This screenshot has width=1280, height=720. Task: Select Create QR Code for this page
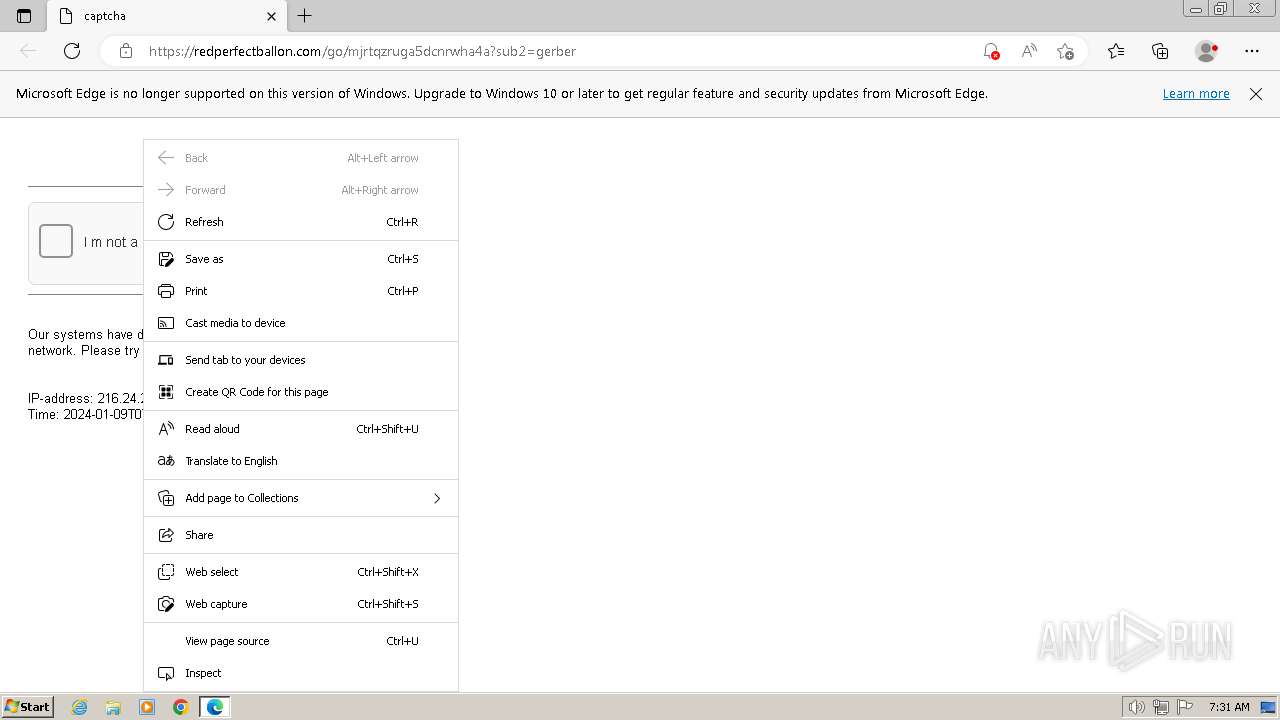301,392
